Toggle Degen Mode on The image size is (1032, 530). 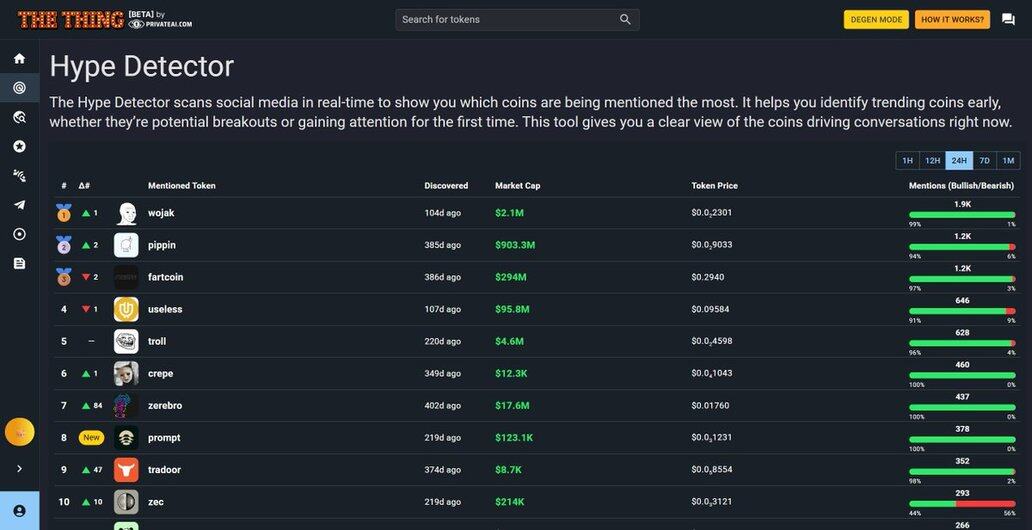point(876,19)
